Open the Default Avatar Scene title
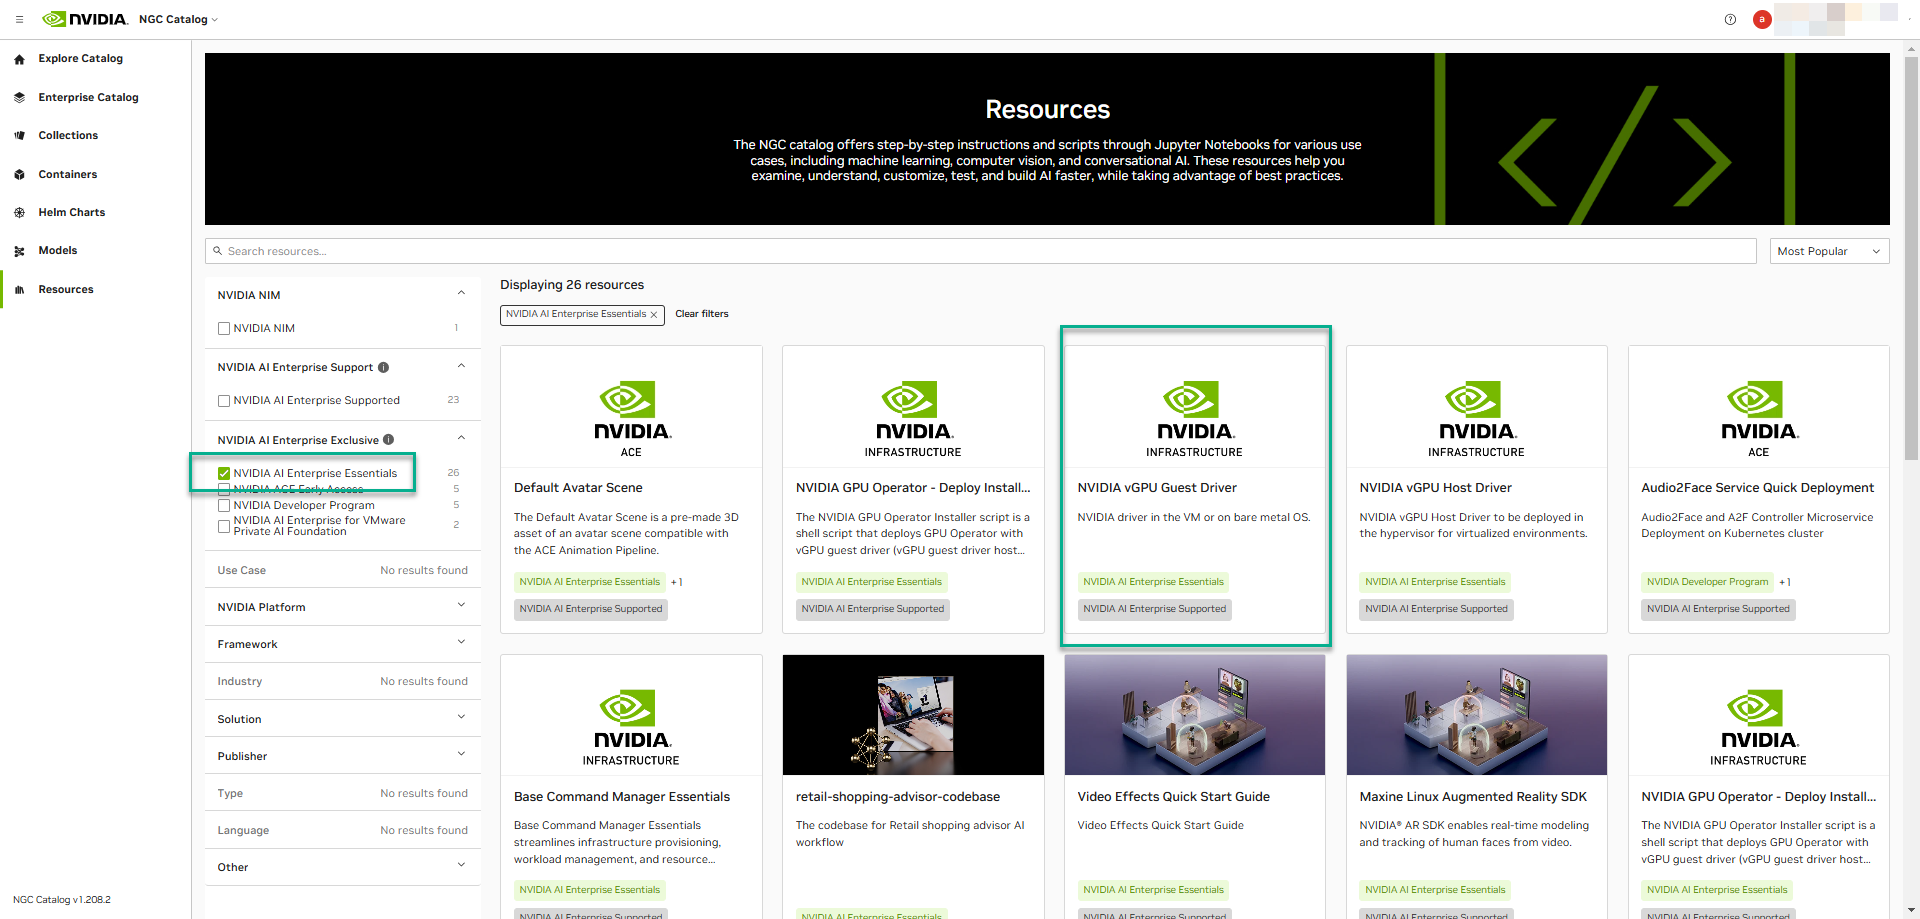This screenshot has height=919, width=1920. click(x=578, y=488)
